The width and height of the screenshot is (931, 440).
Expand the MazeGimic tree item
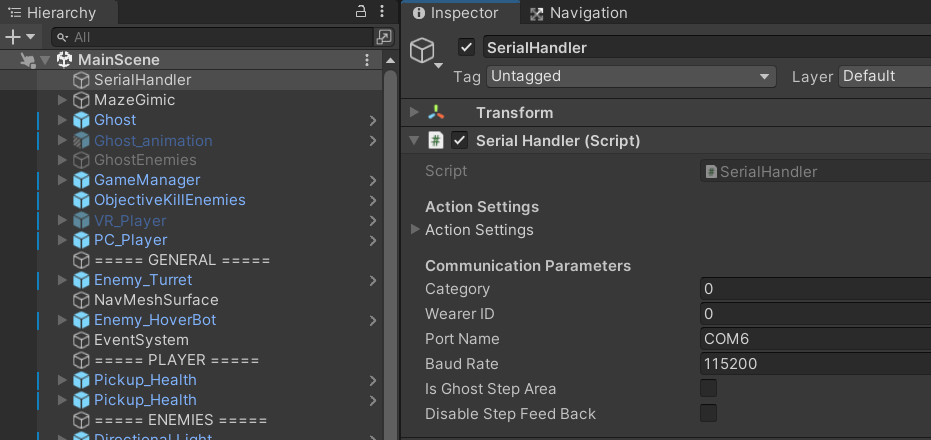[x=62, y=100]
